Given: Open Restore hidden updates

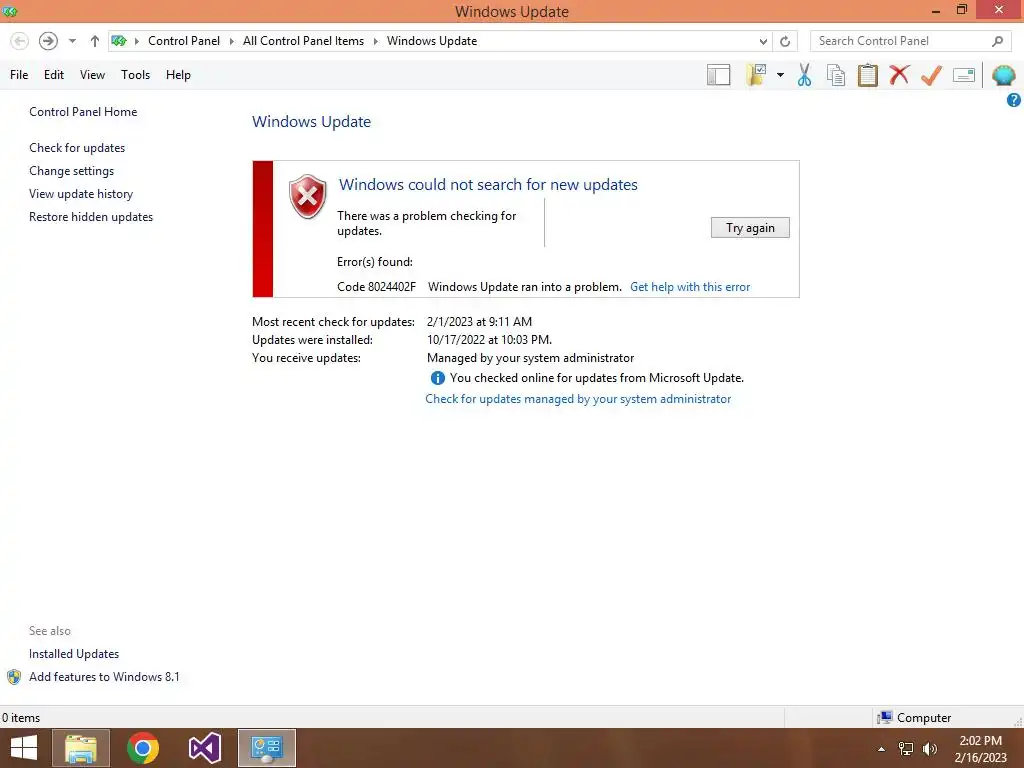Looking at the screenshot, I should pyautogui.click(x=91, y=217).
